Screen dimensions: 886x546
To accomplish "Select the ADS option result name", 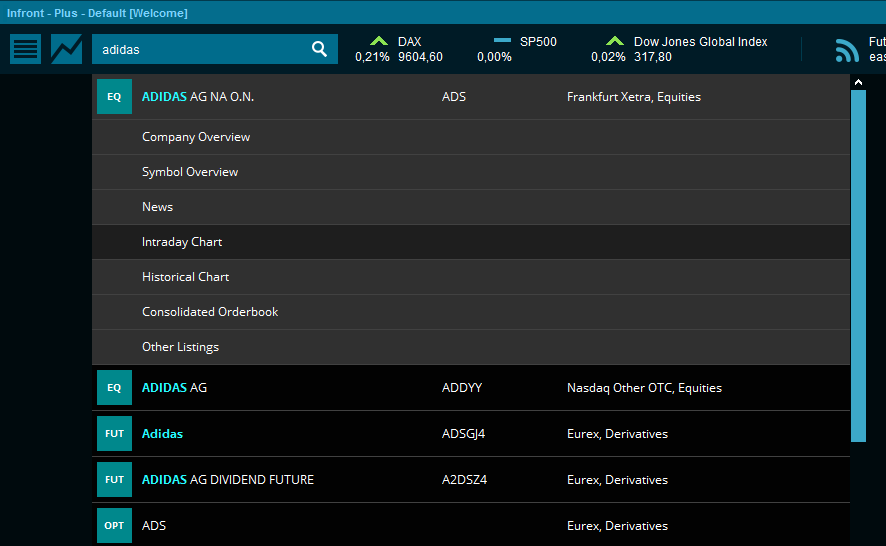I will [154, 526].
